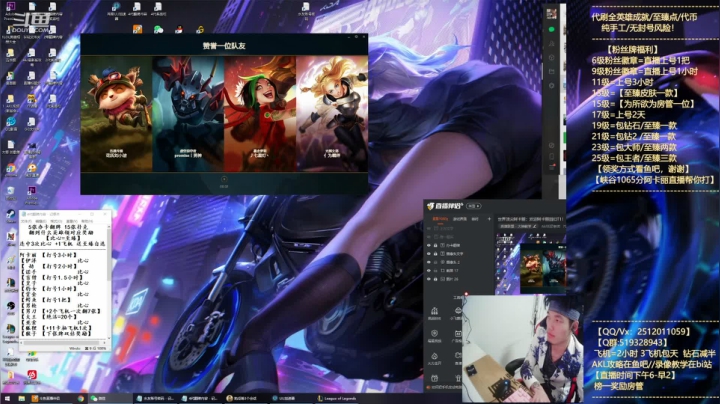
Task: Switch to League of Legends taskbar item
Action: tap(338, 398)
